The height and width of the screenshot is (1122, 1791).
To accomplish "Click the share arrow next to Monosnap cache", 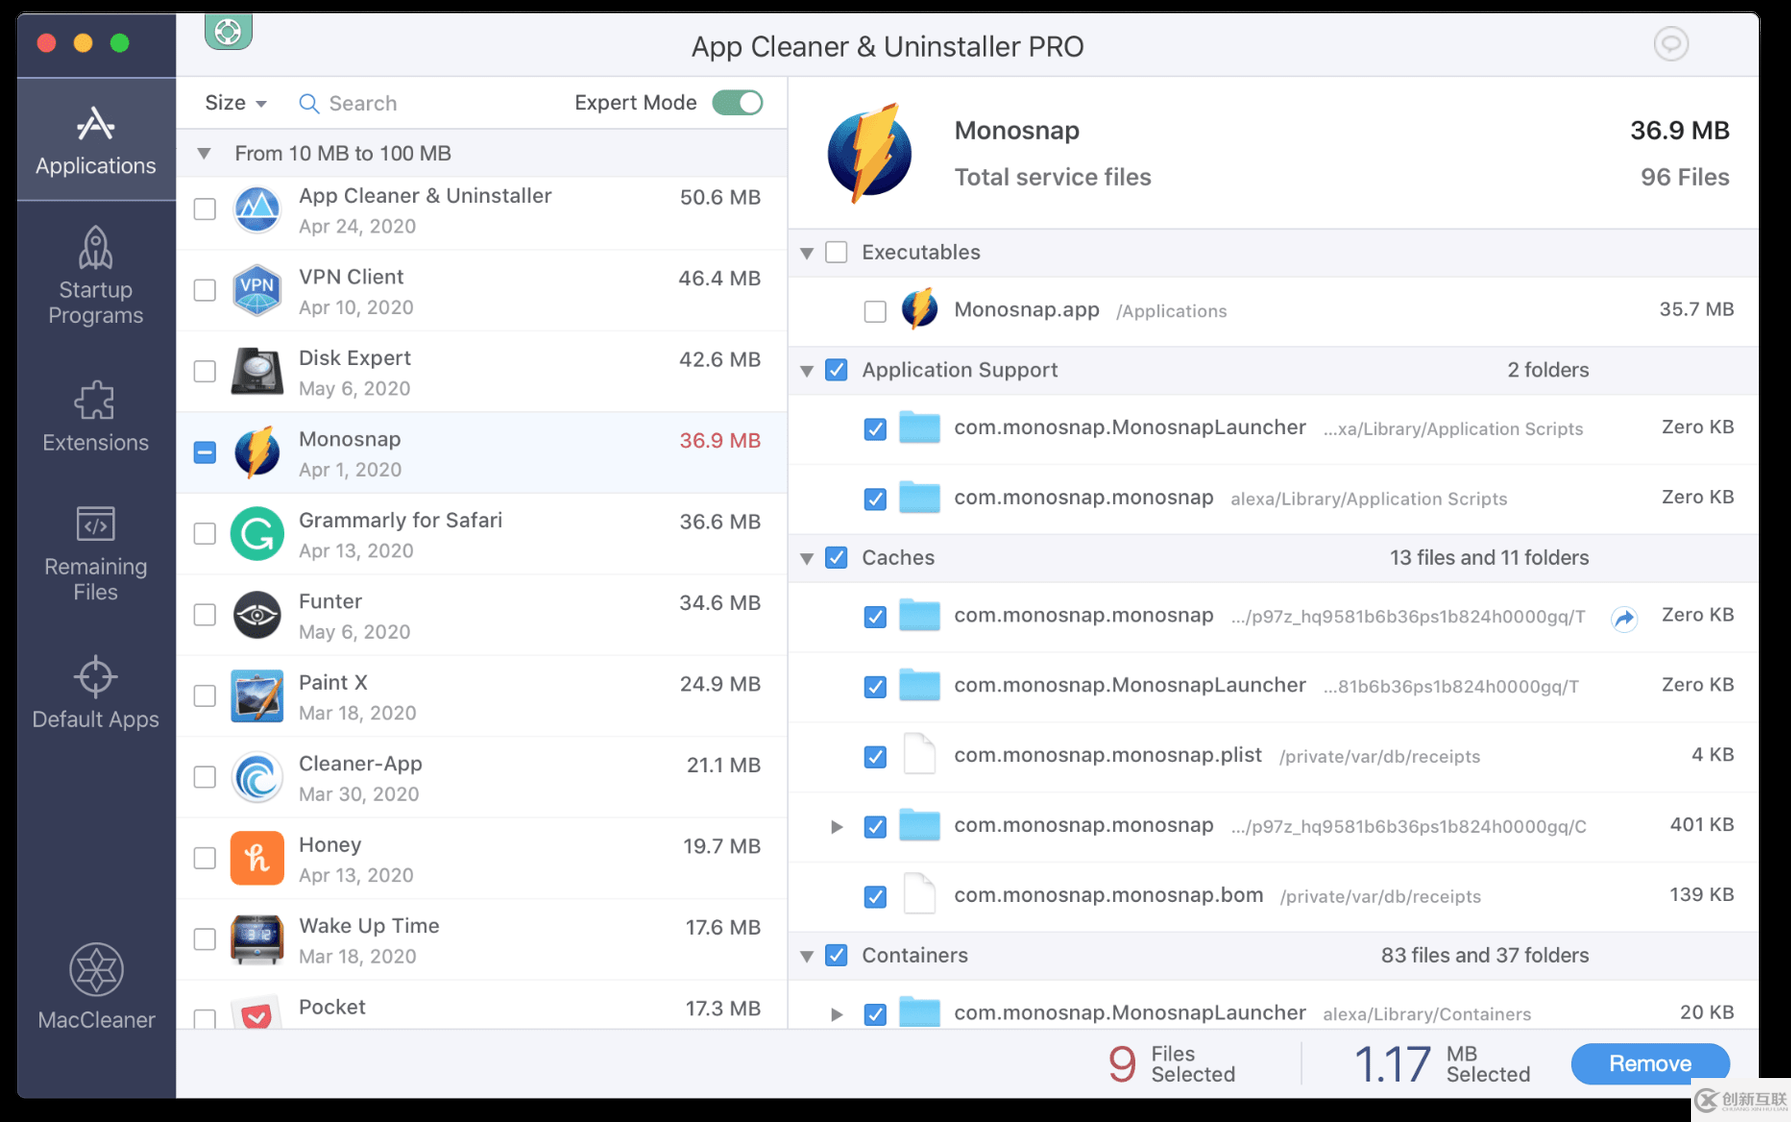I will pyautogui.click(x=1624, y=619).
